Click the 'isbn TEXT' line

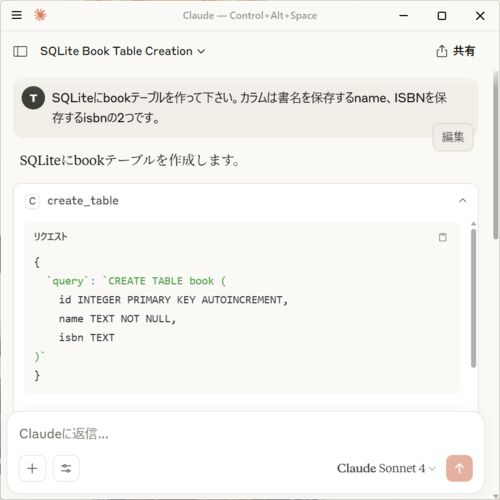click(87, 338)
